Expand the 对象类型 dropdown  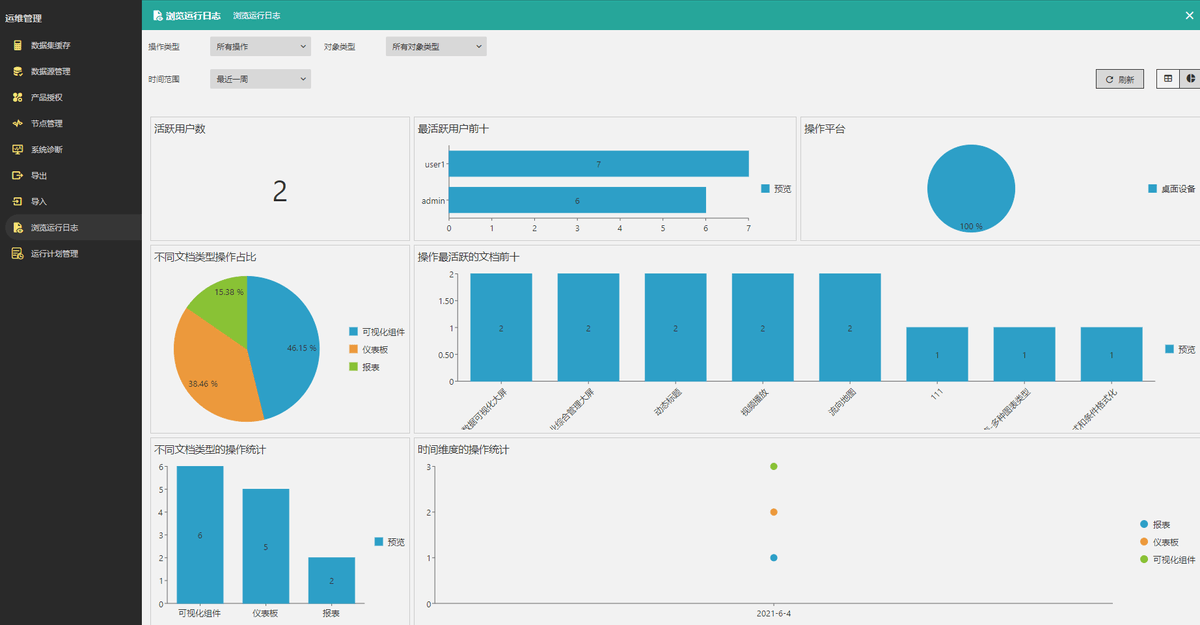pyautogui.click(x=436, y=46)
